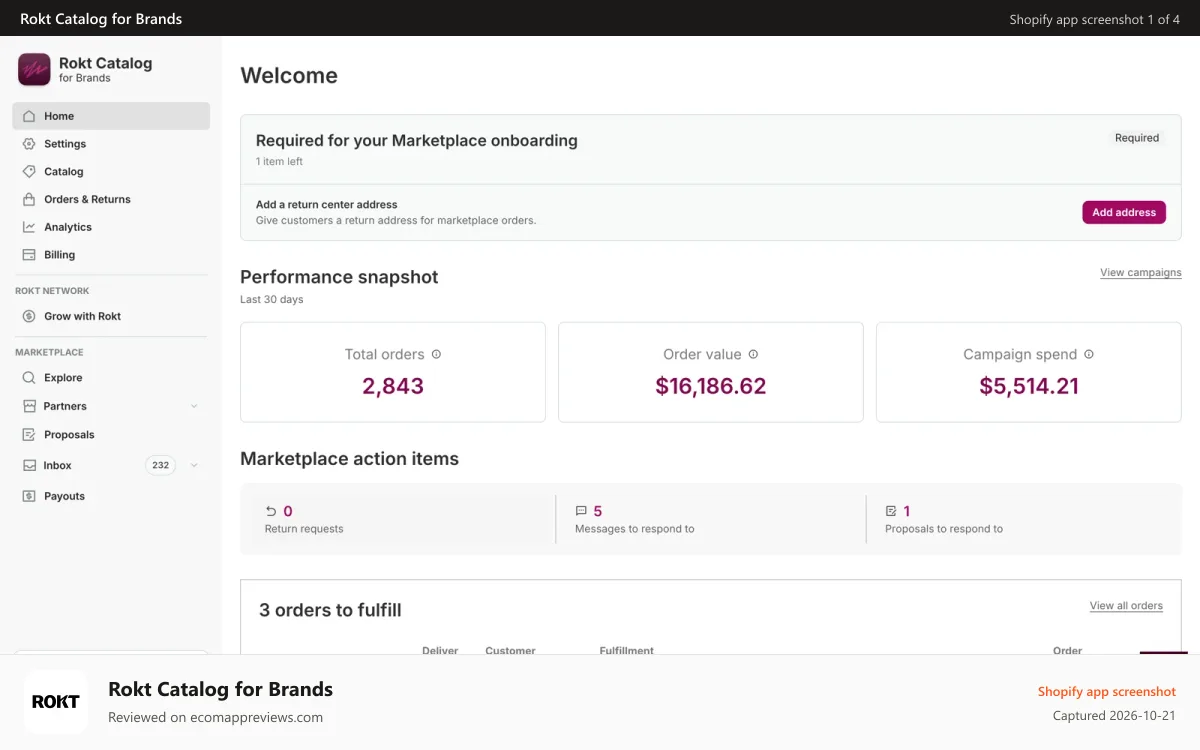Follow the View all orders link

(1126, 605)
